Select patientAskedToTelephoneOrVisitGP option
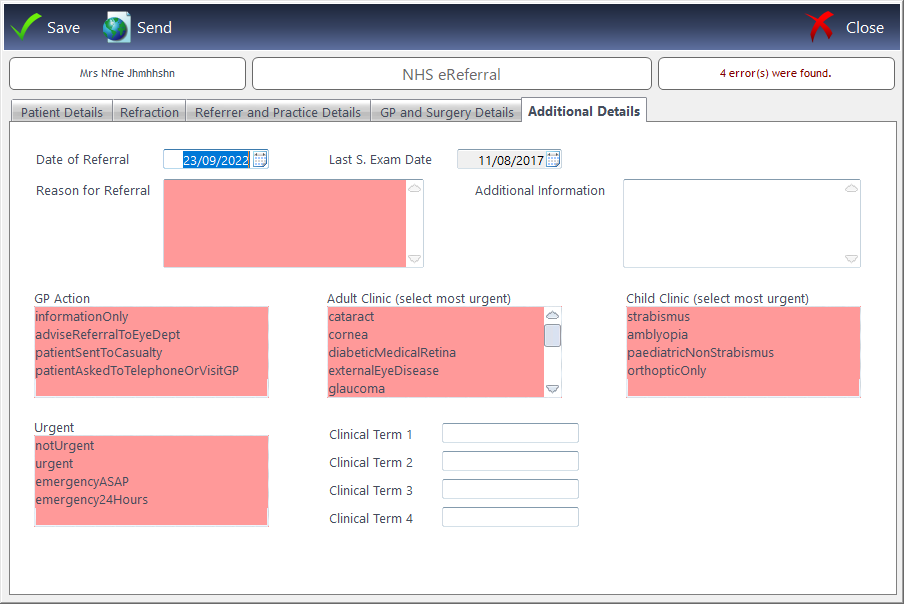Viewport: 904px width, 604px height. point(151,370)
